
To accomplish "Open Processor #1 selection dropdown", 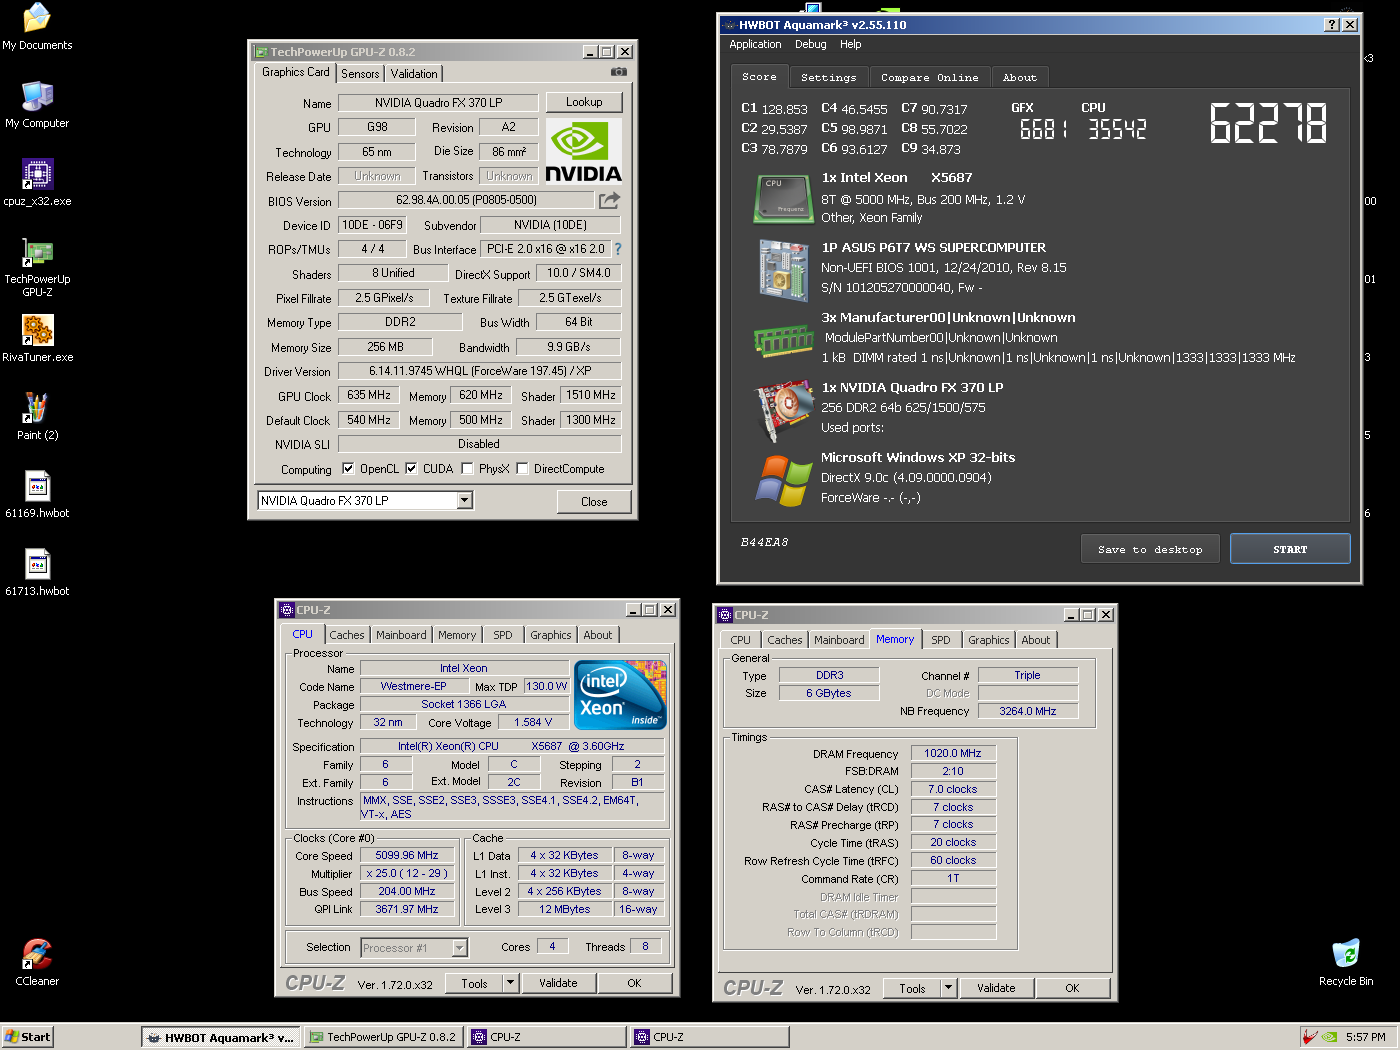I will [x=460, y=947].
